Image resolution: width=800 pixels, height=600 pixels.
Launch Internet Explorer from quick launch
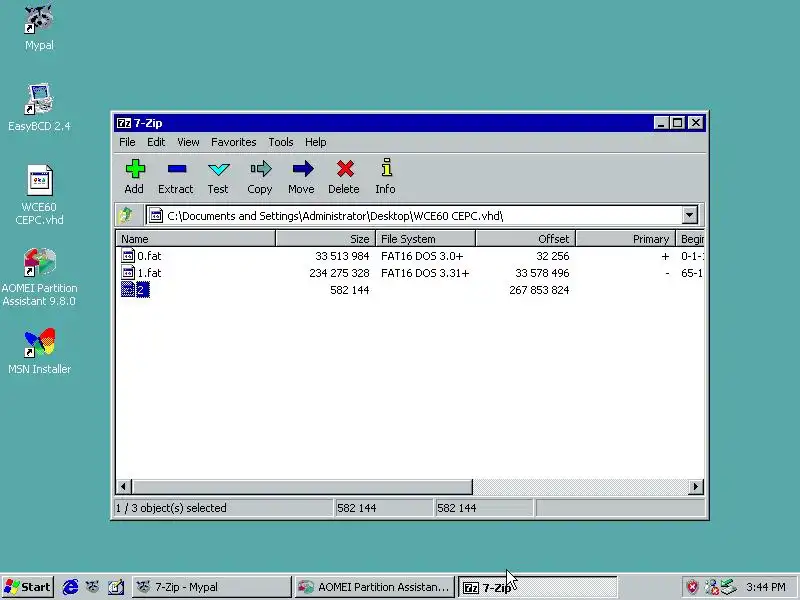pos(70,587)
